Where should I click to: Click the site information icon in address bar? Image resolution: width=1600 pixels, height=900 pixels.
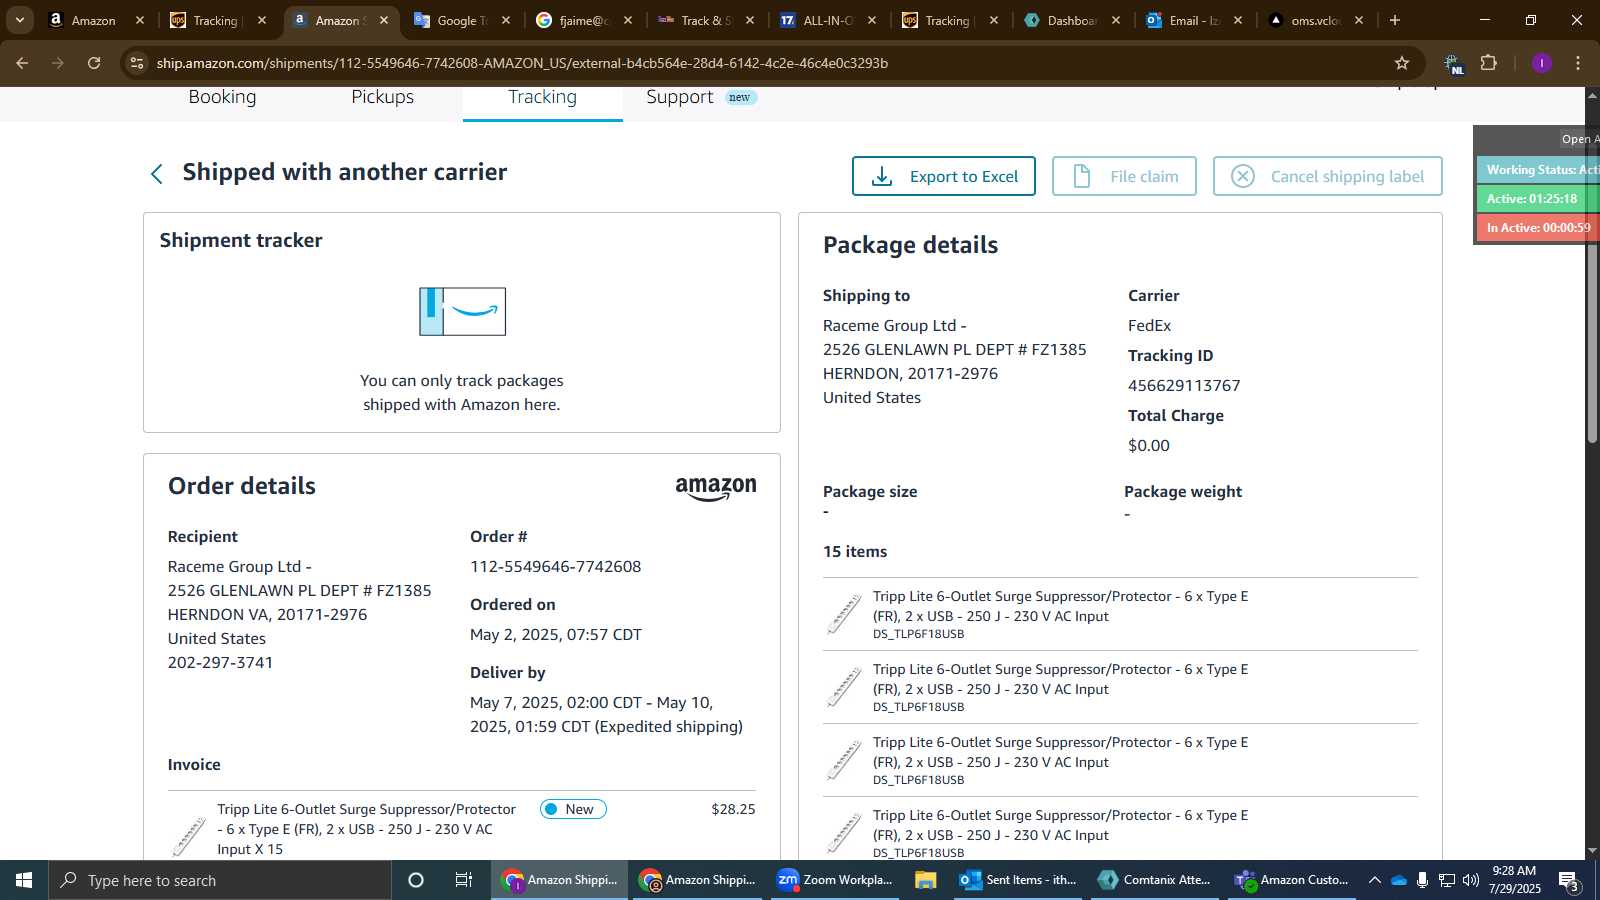click(x=137, y=63)
